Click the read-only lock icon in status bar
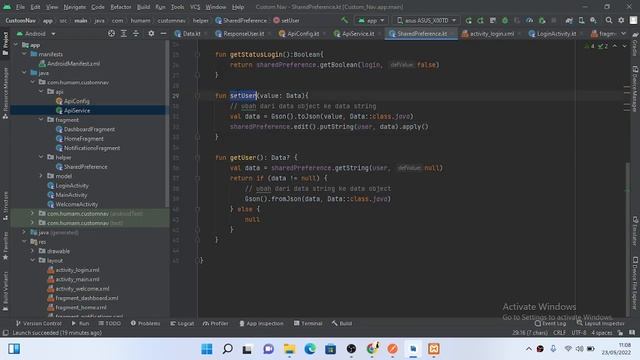The height and width of the screenshot is (360, 640). coord(620,333)
